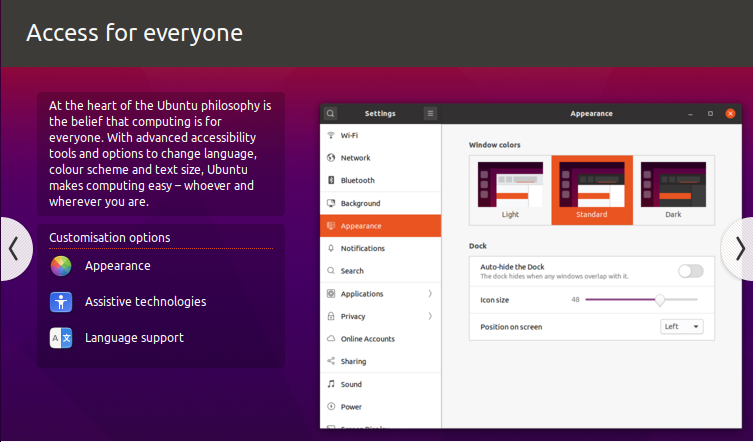The height and width of the screenshot is (442, 753).
Task: Open the Wi-Fi settings panel
Action: (x=350, y=135)
